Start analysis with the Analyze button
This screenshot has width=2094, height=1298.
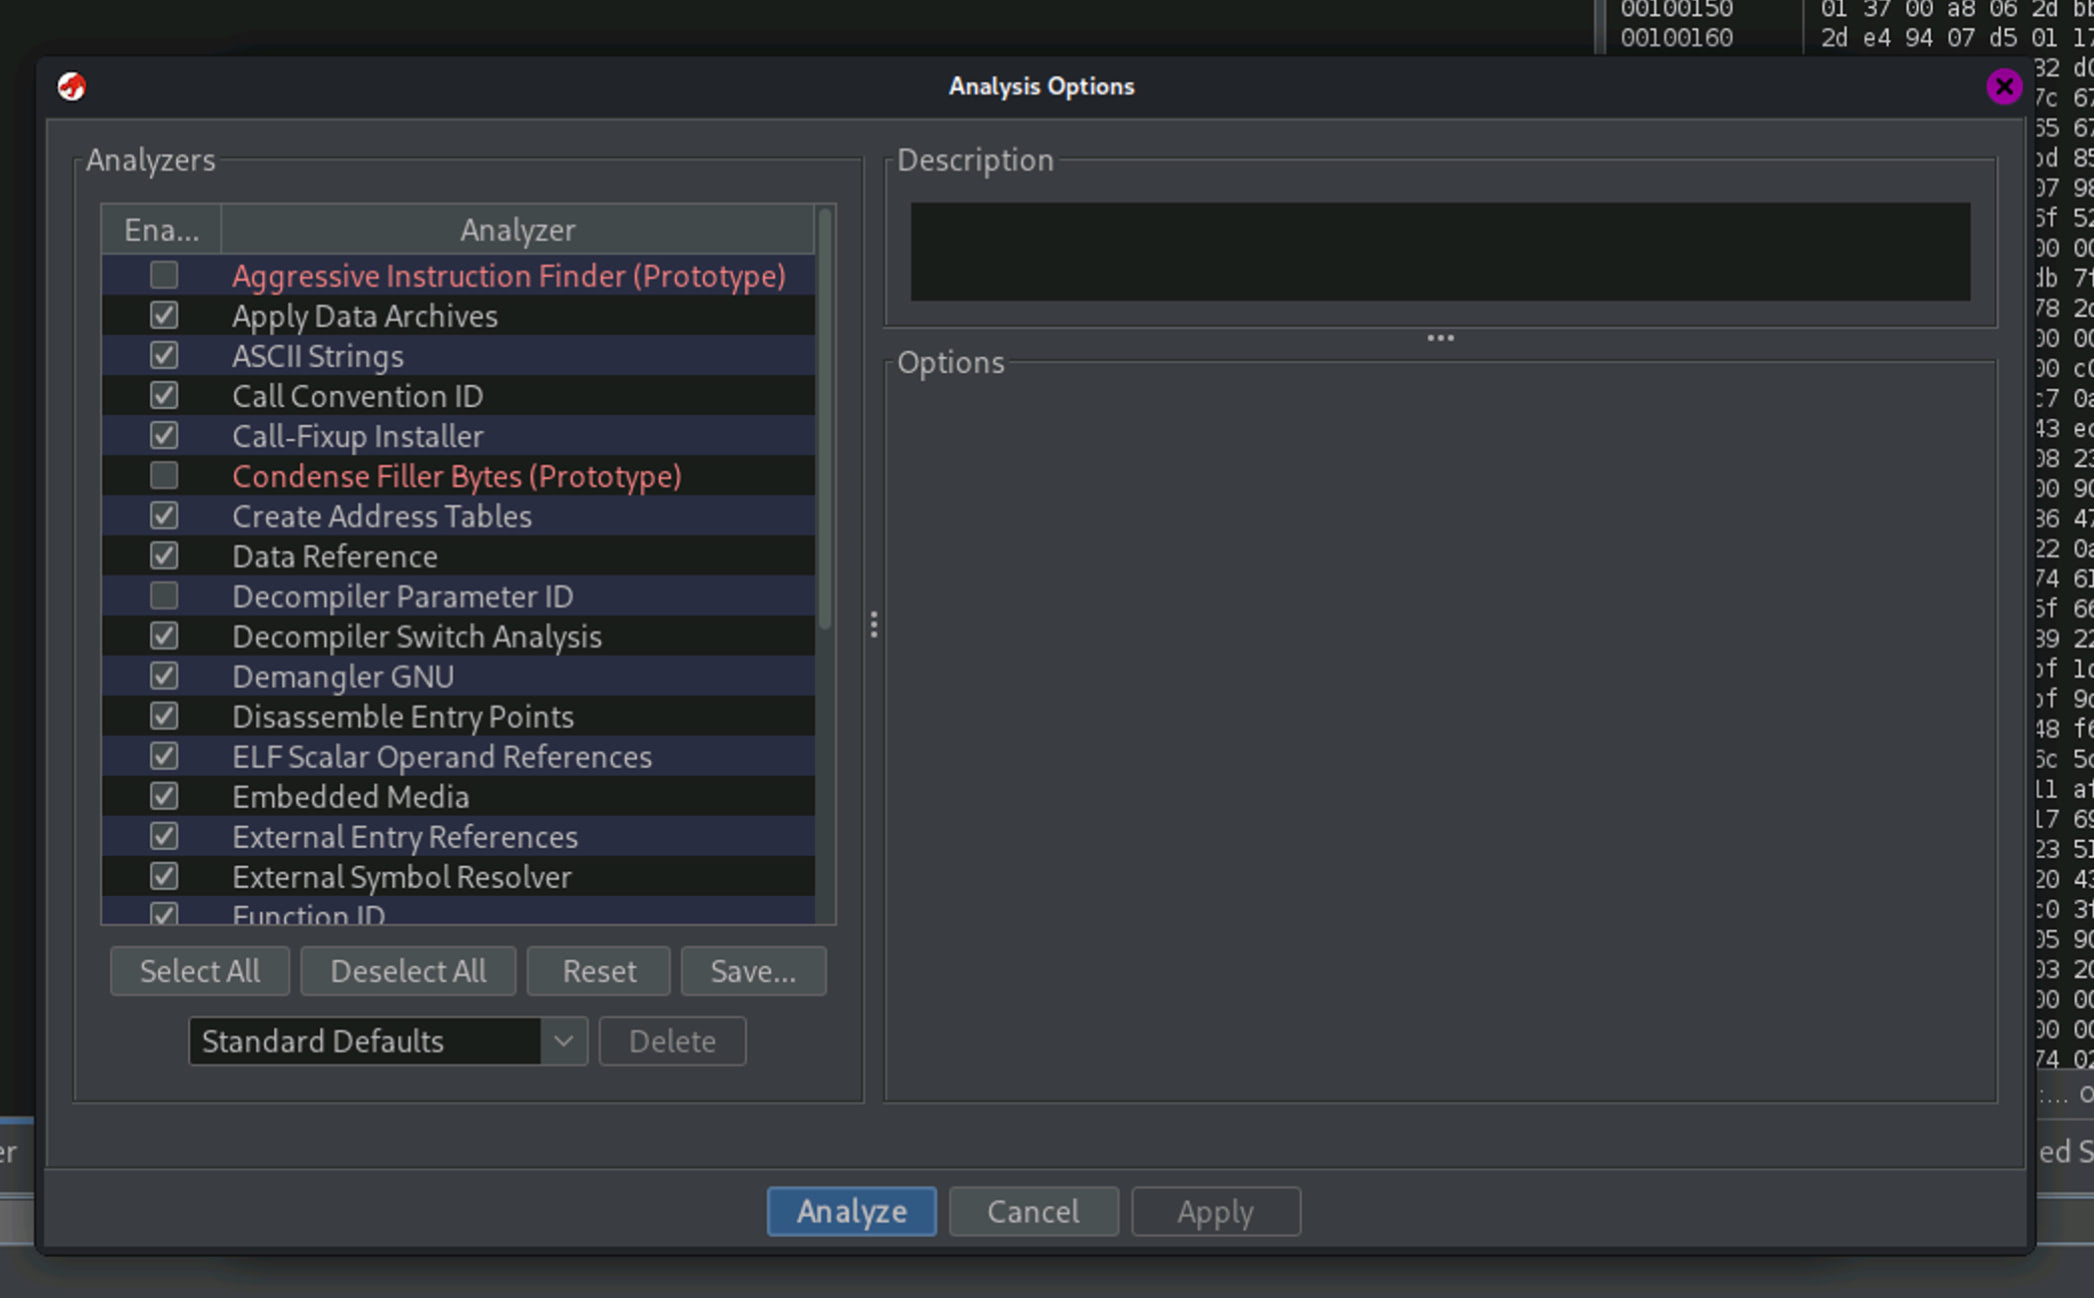pyautogui.click(x=851, y=1211)
